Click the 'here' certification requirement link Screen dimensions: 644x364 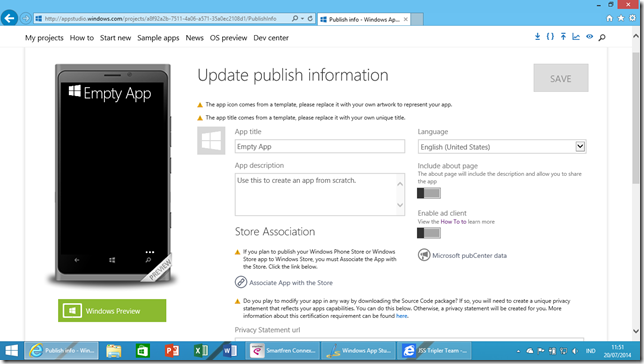click(402, 316)
